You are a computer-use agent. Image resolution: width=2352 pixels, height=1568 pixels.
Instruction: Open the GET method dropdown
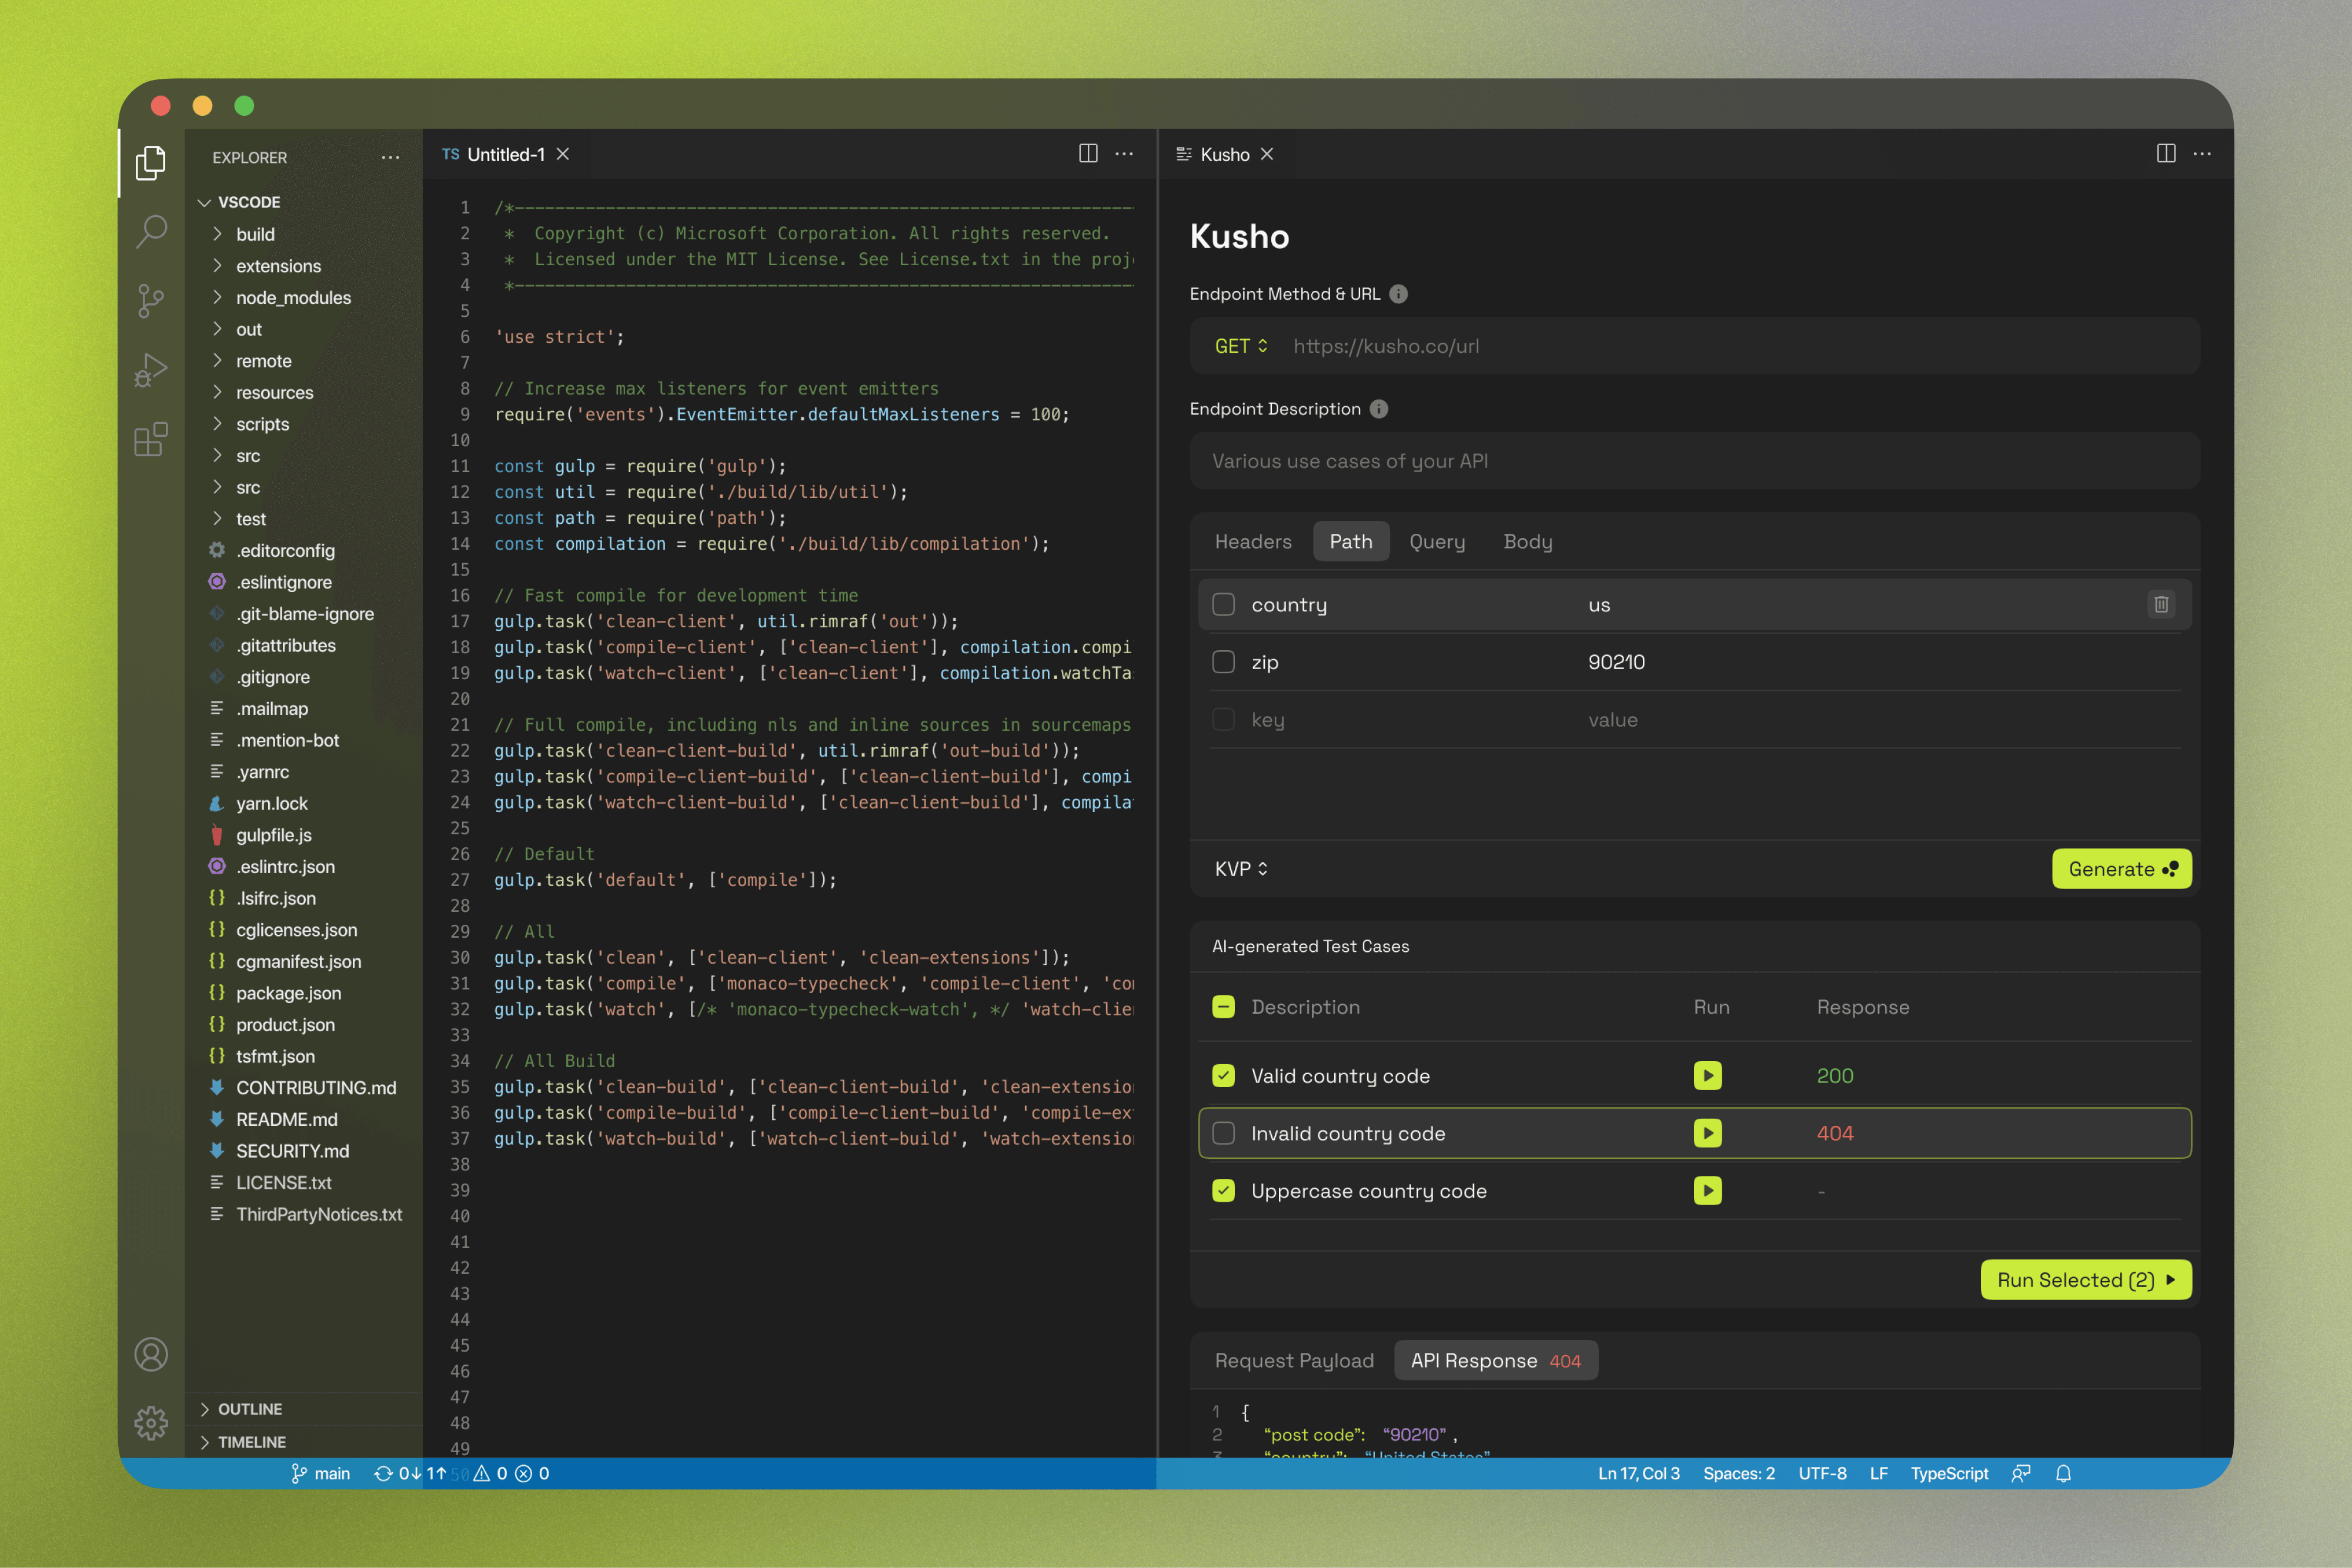[1241, 346]
